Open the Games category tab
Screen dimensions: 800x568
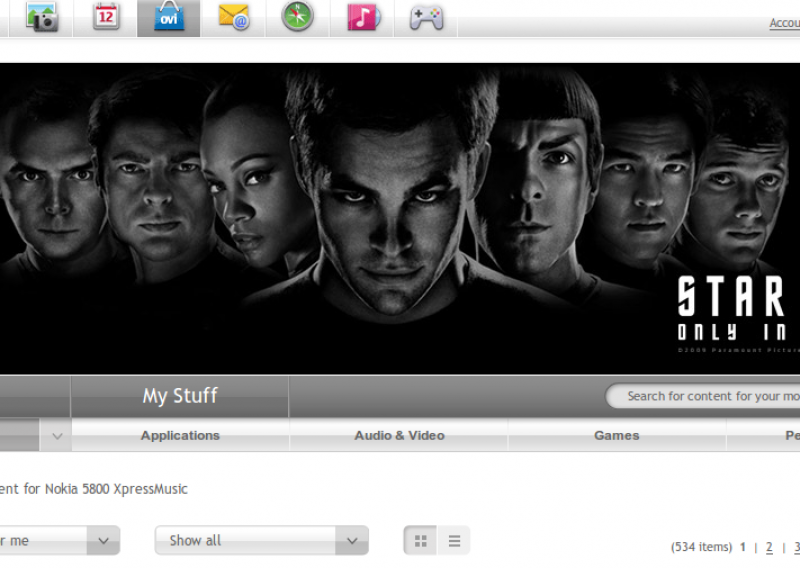(616, 435)
